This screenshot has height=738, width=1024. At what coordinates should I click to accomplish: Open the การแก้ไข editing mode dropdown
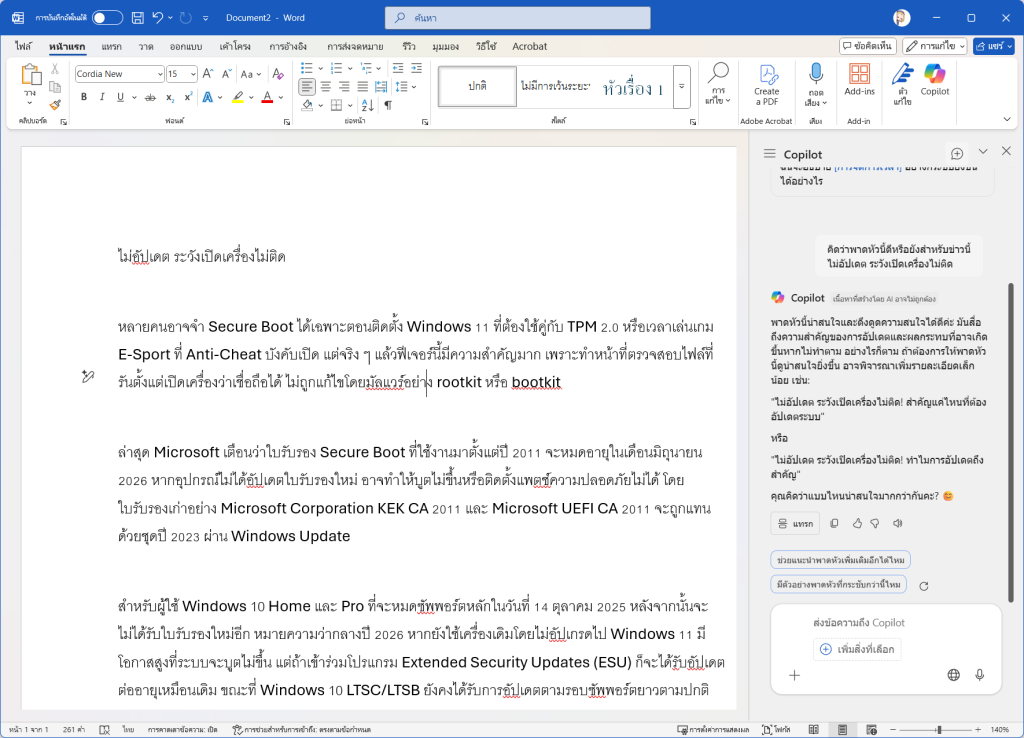click(935, 46)
